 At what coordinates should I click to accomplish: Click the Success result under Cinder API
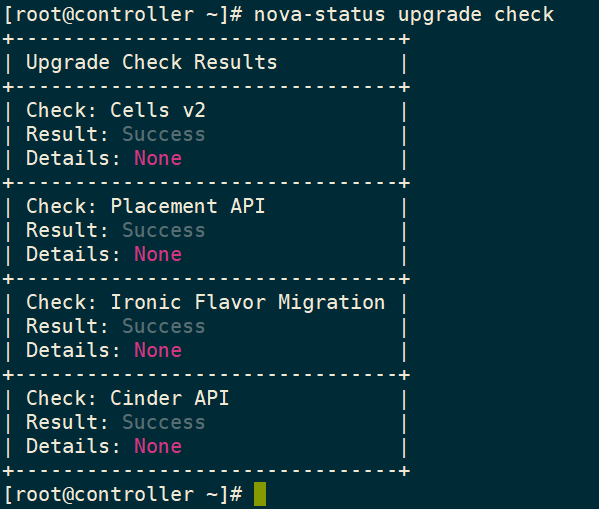coord(164,422)
